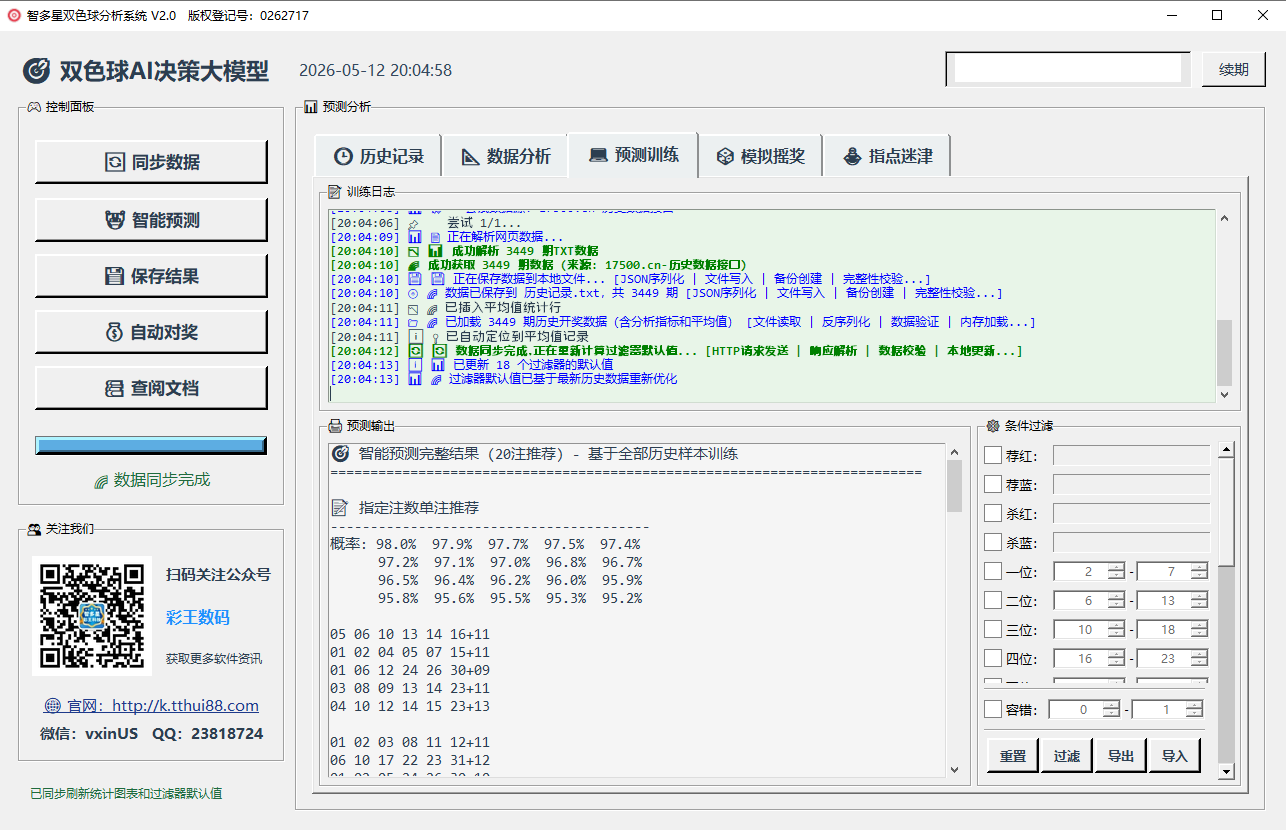
Task: Click the leaf icon before 成功获取 3449 期数据
Action: (x=414, y=265)
